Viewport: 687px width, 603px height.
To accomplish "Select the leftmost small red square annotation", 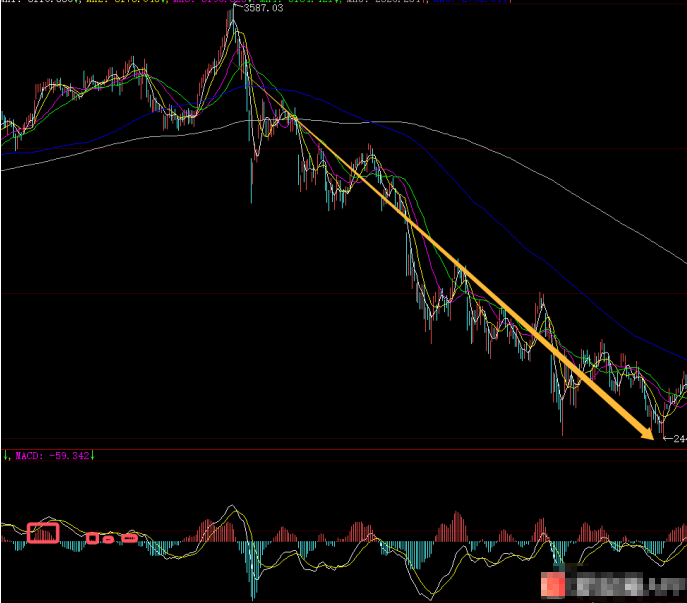I will [92, 539].
